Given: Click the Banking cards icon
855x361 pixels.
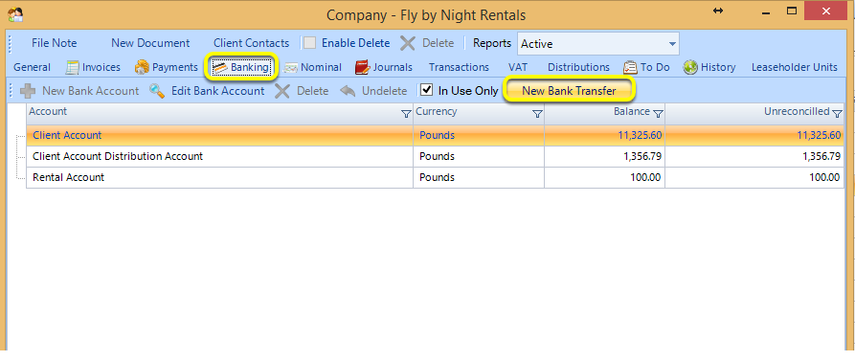Looking at the screenshot, I should click(x=220, y=67).
